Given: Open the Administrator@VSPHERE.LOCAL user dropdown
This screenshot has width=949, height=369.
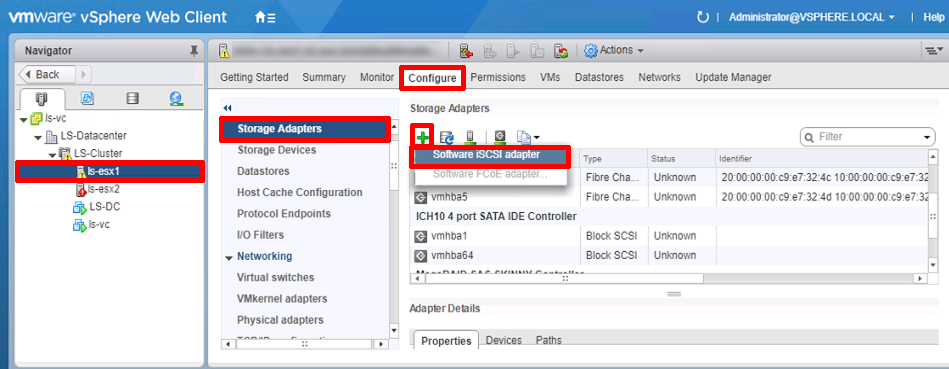Looking at the screenshot, I should point(812,18).
